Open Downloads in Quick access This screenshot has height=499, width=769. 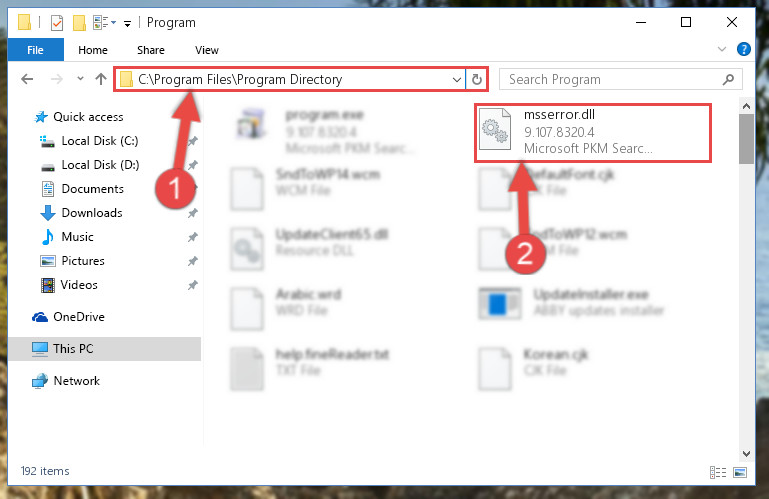pos(92,213)
